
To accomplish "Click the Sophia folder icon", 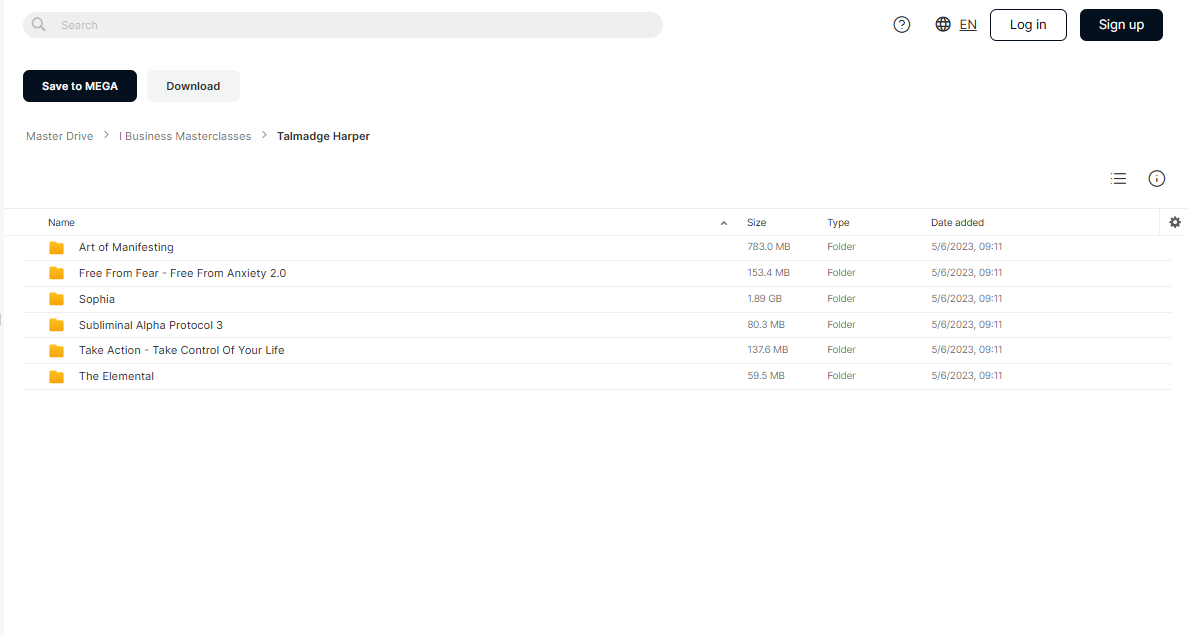I will pyautogui.click(x=56, y=299).
